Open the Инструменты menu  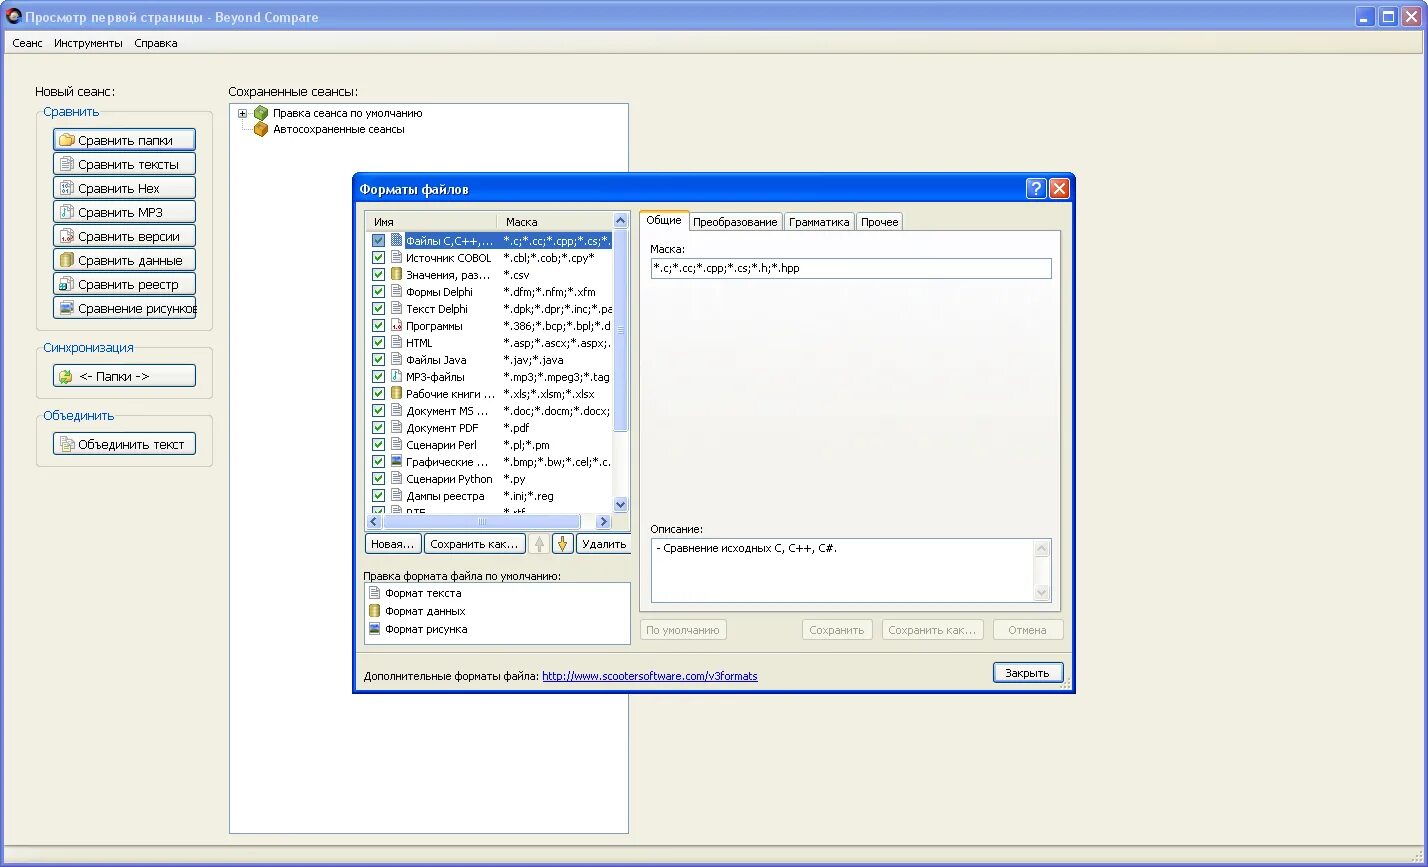pyautogui.click(x=88, y=43)
